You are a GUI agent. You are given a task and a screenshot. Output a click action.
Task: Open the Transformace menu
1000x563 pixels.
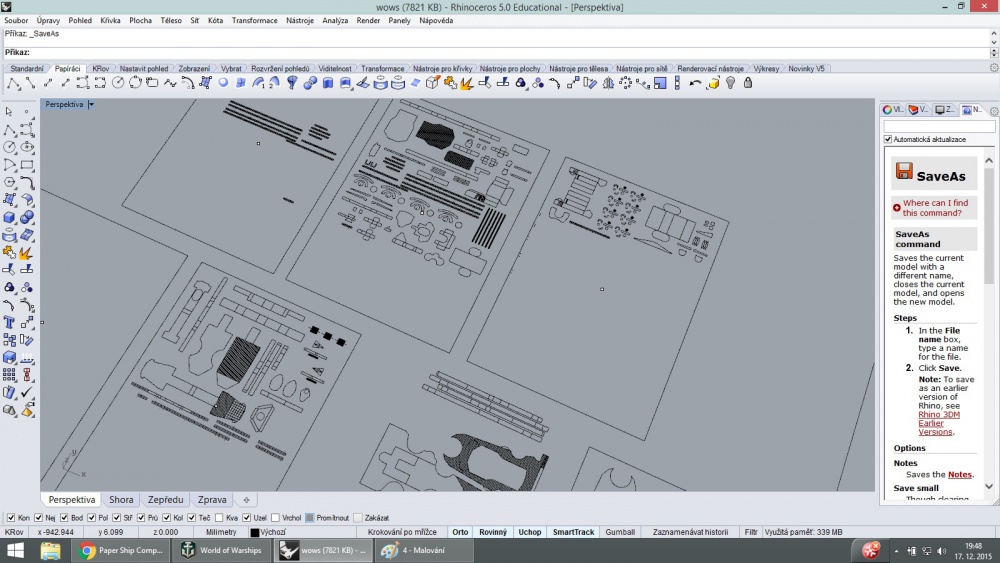coord(254,20)
